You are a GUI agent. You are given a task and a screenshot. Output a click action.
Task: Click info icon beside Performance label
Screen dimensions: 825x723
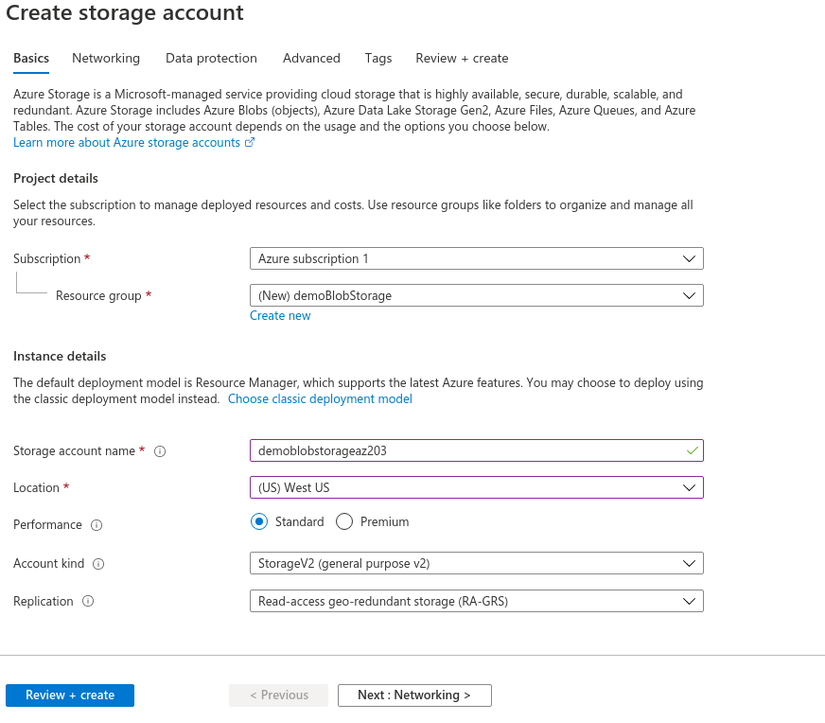[97, 524]
